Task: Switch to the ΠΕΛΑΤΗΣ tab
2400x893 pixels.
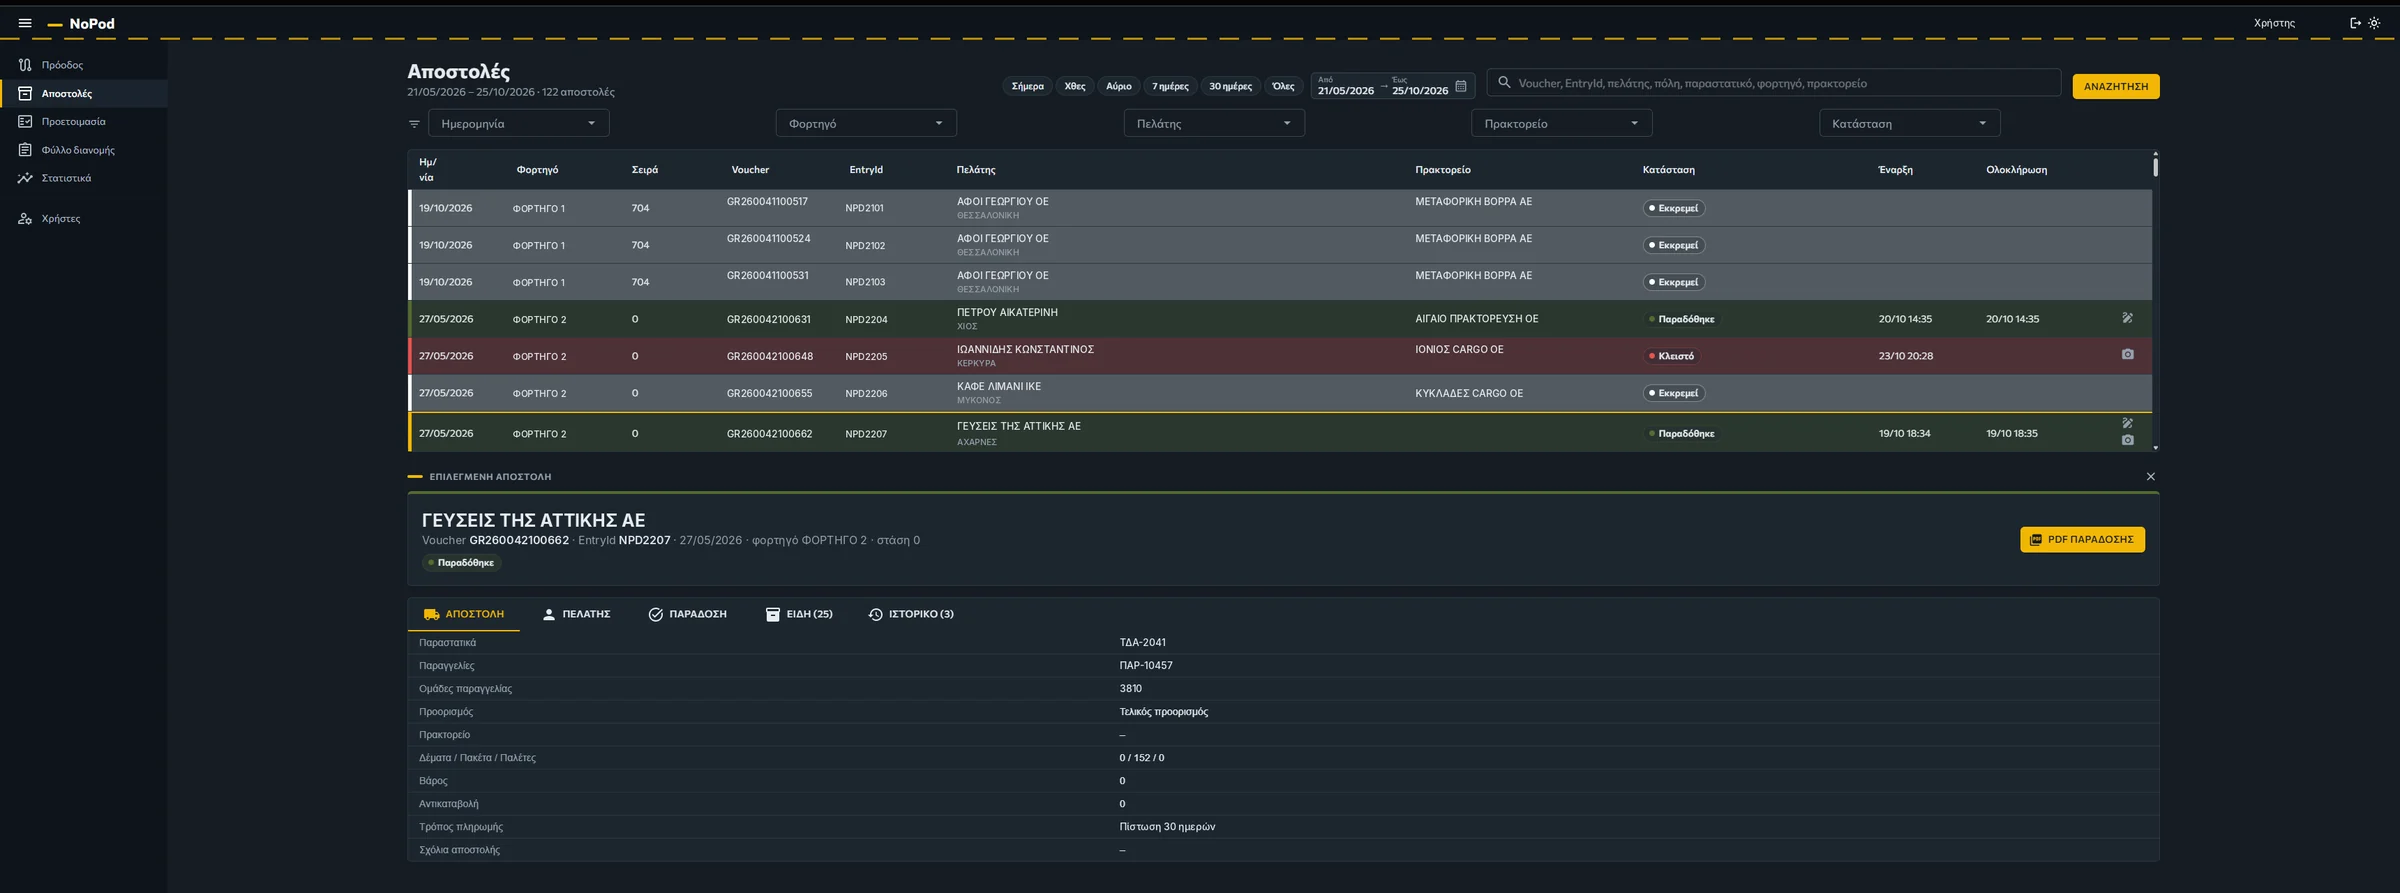Action: 576,614
